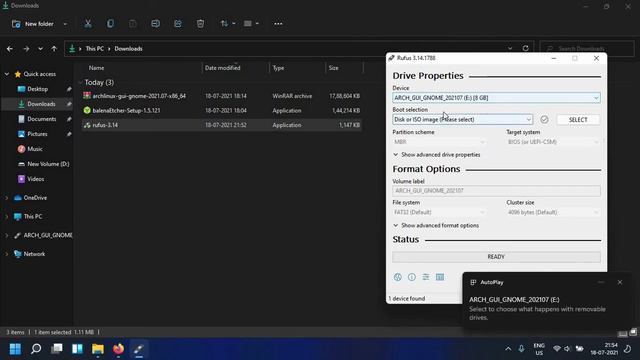
Task: Collapse the Today (3) group
Action: 81,82
